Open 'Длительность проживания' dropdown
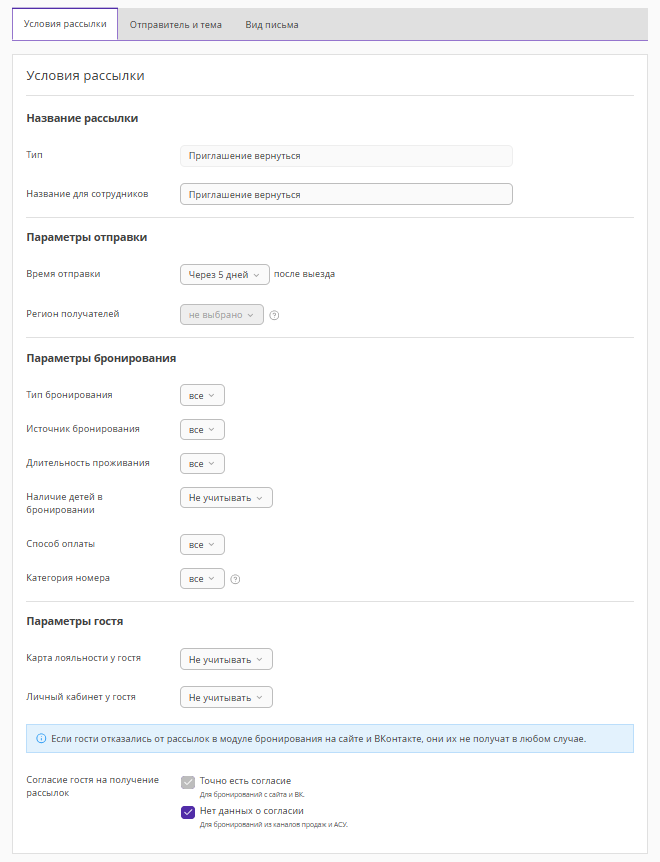660x862 pixels. 202,464
